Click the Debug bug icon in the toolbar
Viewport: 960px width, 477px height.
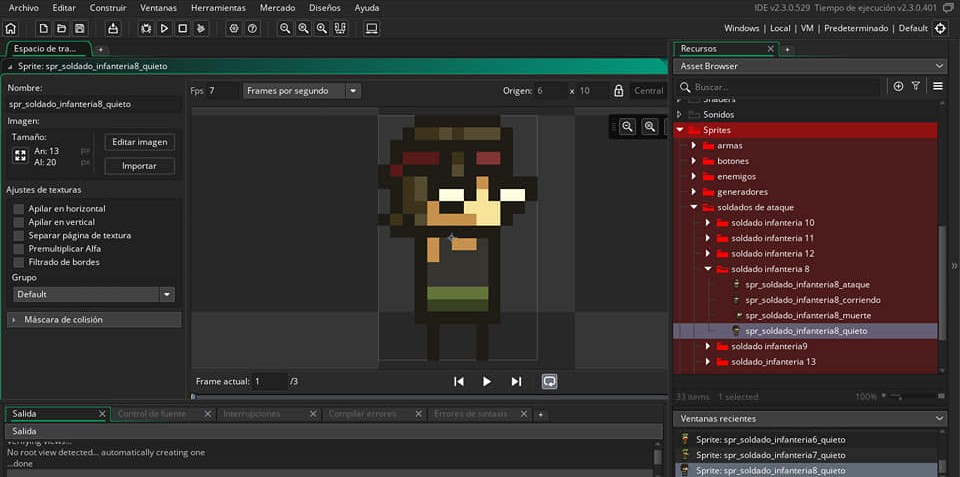(146, 28)
